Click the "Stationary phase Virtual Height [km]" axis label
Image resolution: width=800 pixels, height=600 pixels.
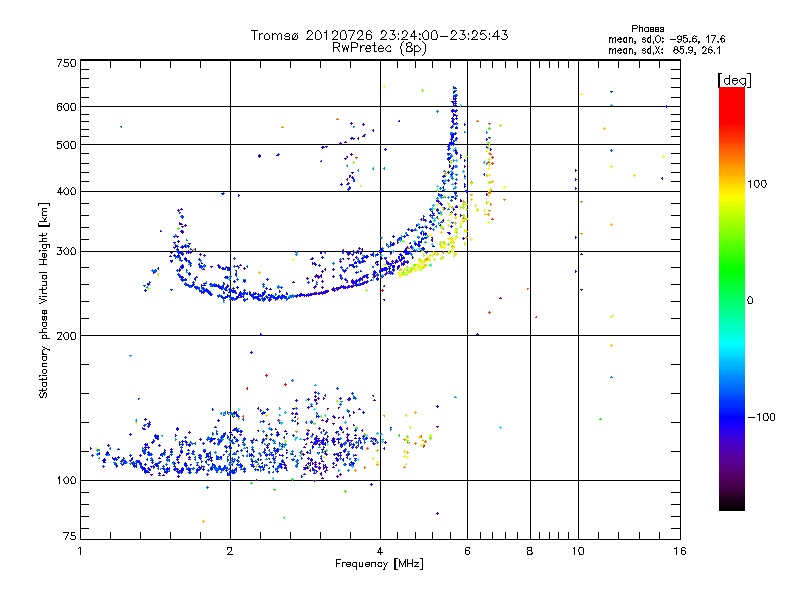[x=44, y=301]
